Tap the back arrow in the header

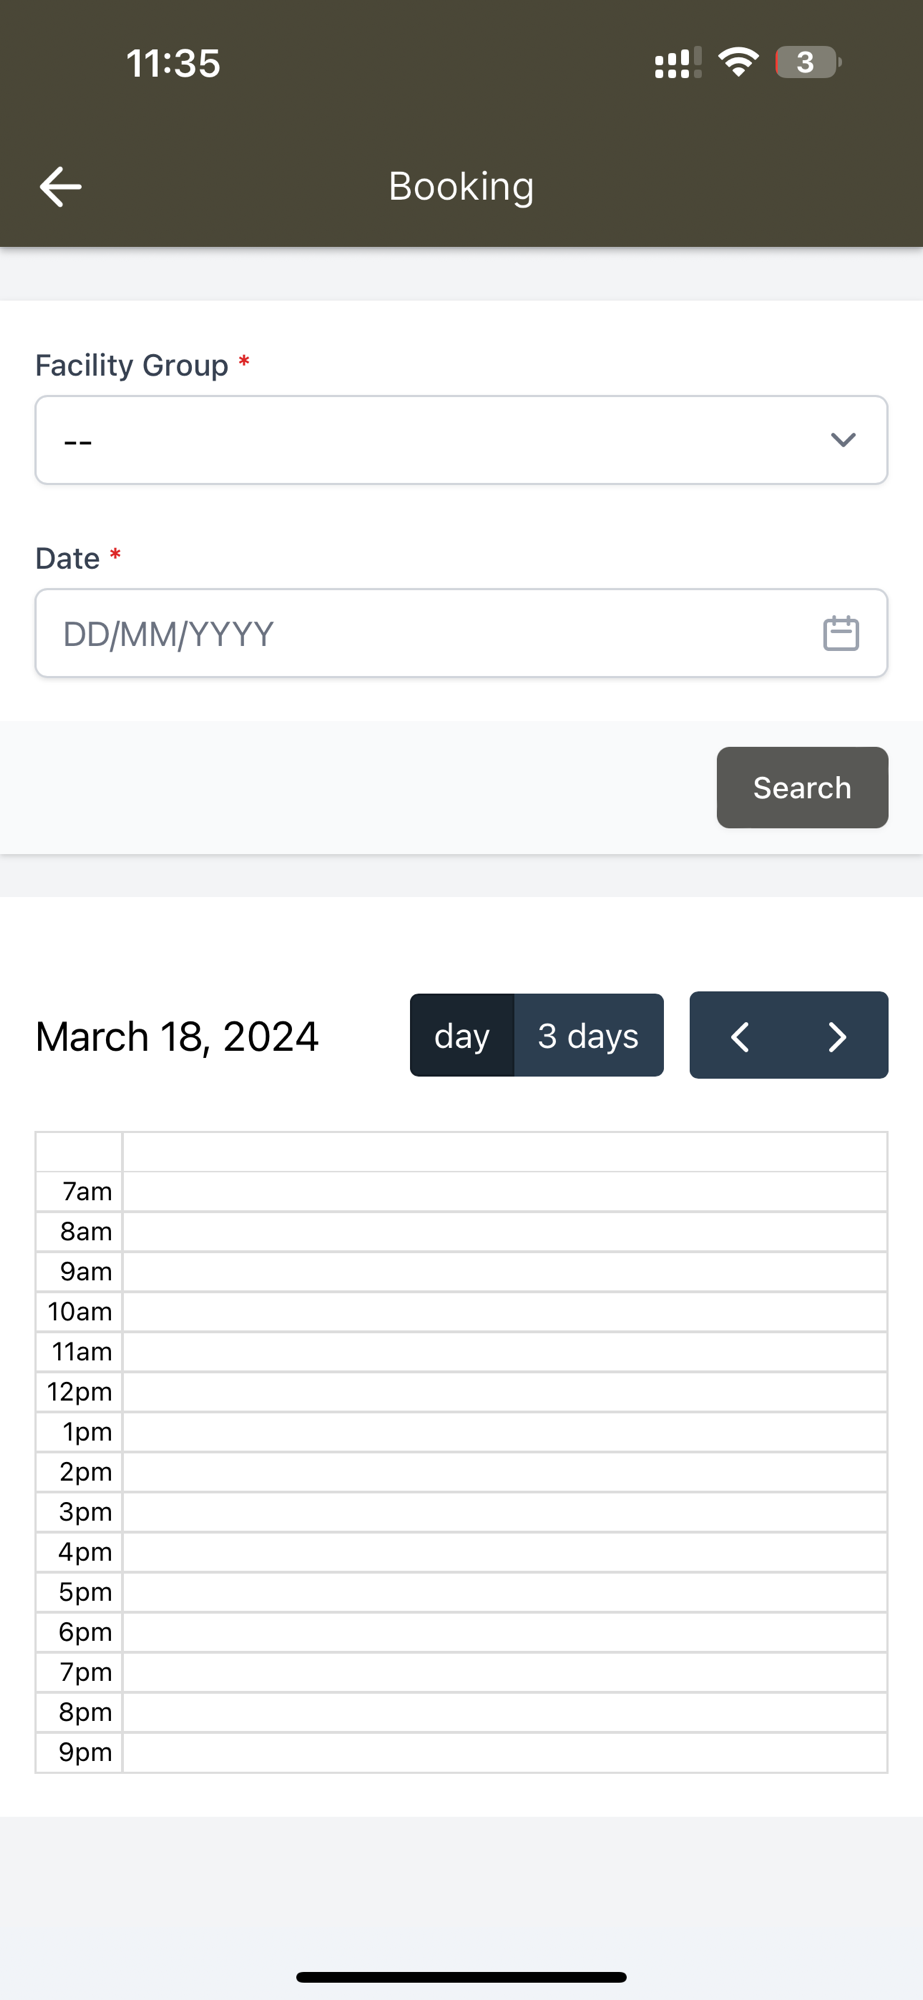pyautogui.click(x=60, y=187)
